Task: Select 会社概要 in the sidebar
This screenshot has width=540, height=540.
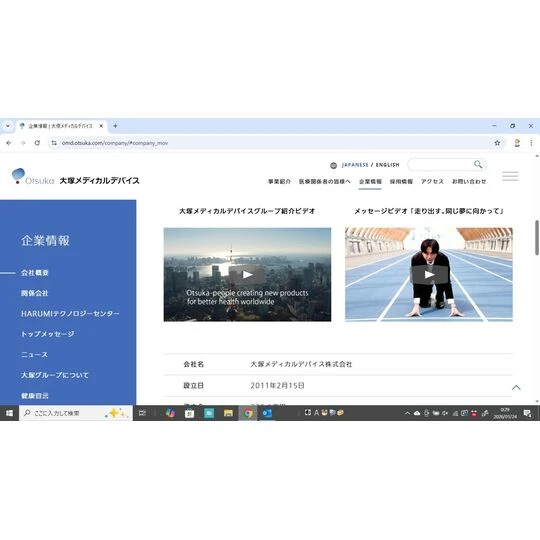Action: [x=35, y=273]
